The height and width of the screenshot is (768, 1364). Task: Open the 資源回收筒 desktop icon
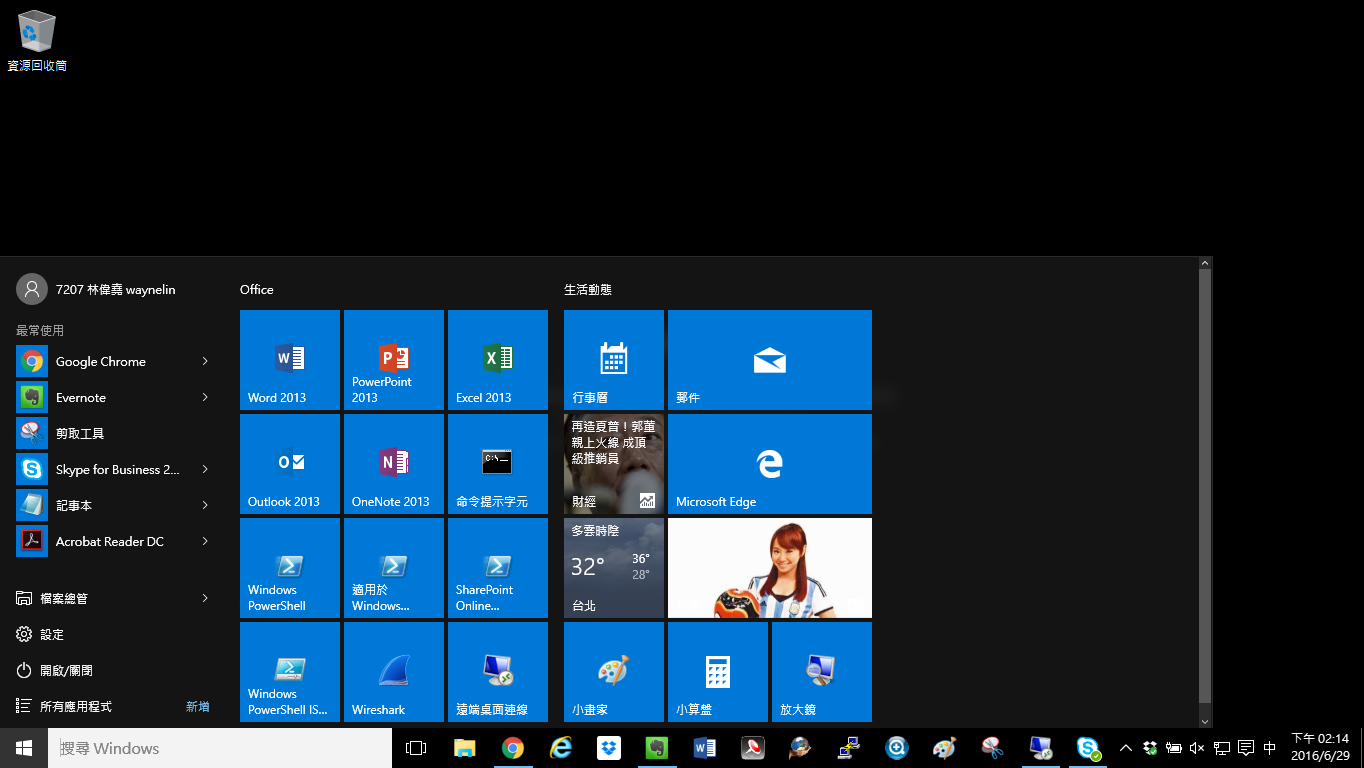tap(37, 41)
